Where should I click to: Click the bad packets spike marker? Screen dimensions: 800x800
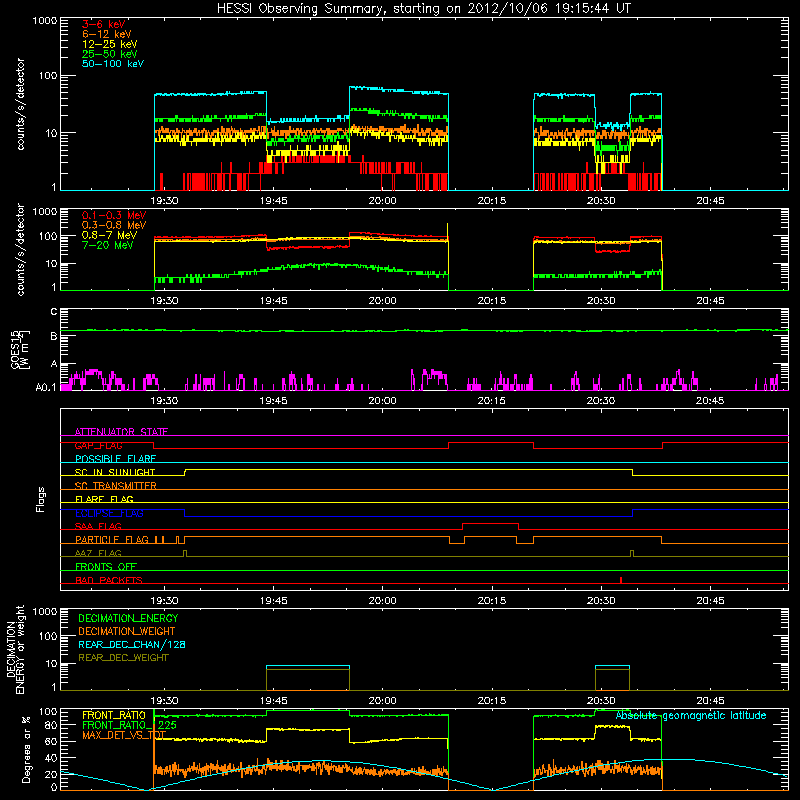click(x=621, y=580)
